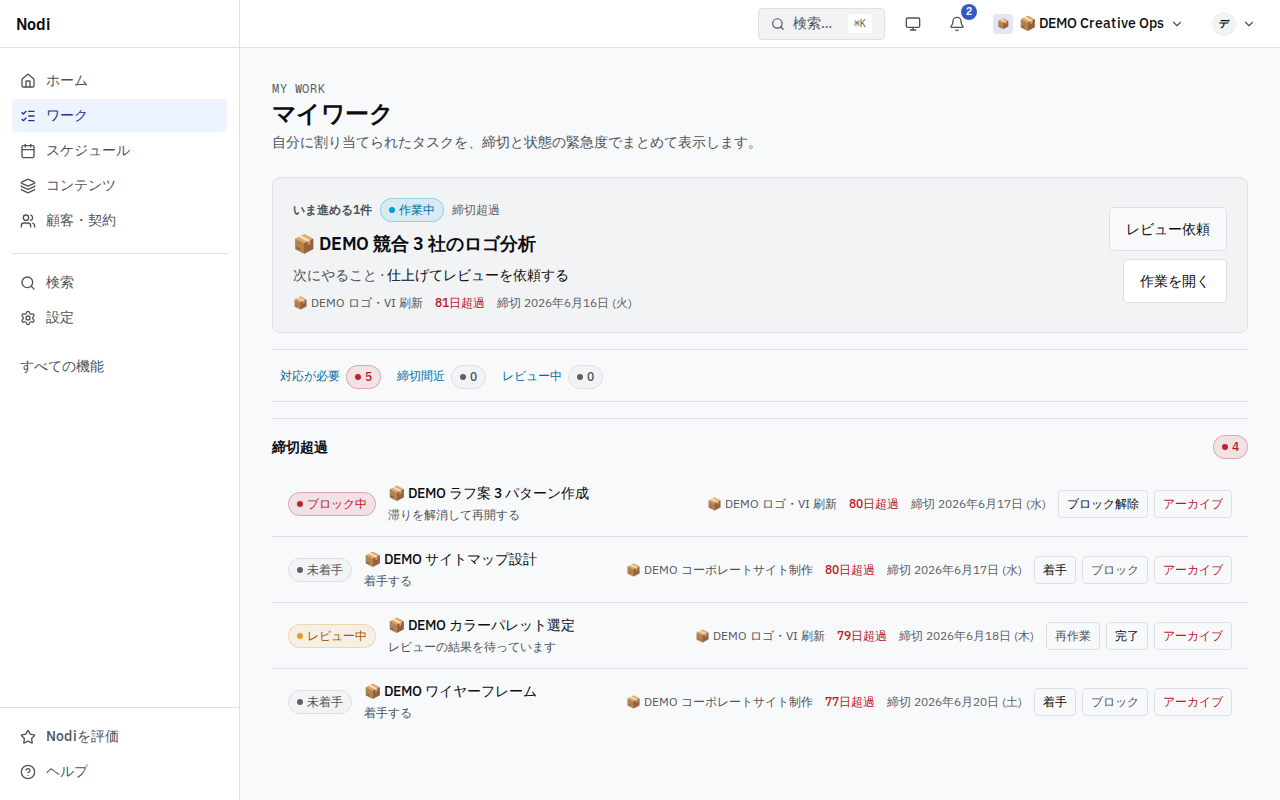Select the ワーク checklist icon
Image resolution: width=1280 pixels, height=800 pixels.
(28, 116)
